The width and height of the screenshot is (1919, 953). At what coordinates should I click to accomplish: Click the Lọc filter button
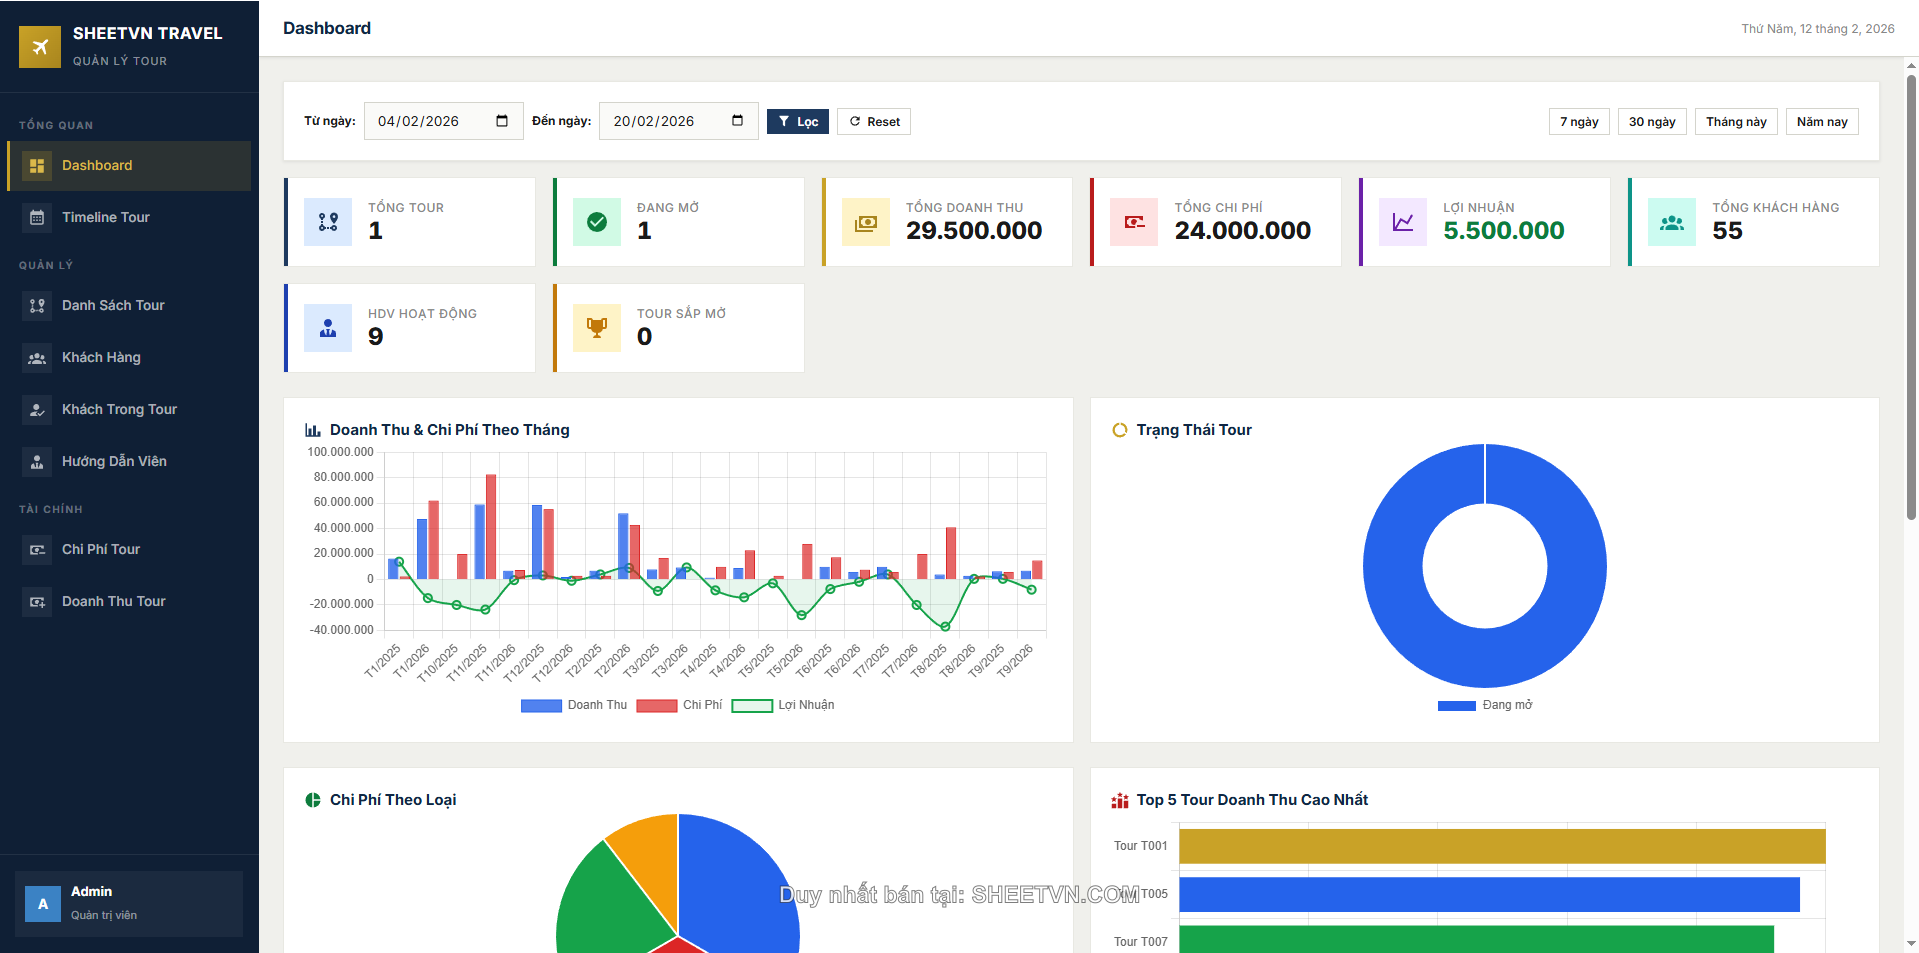797,121
